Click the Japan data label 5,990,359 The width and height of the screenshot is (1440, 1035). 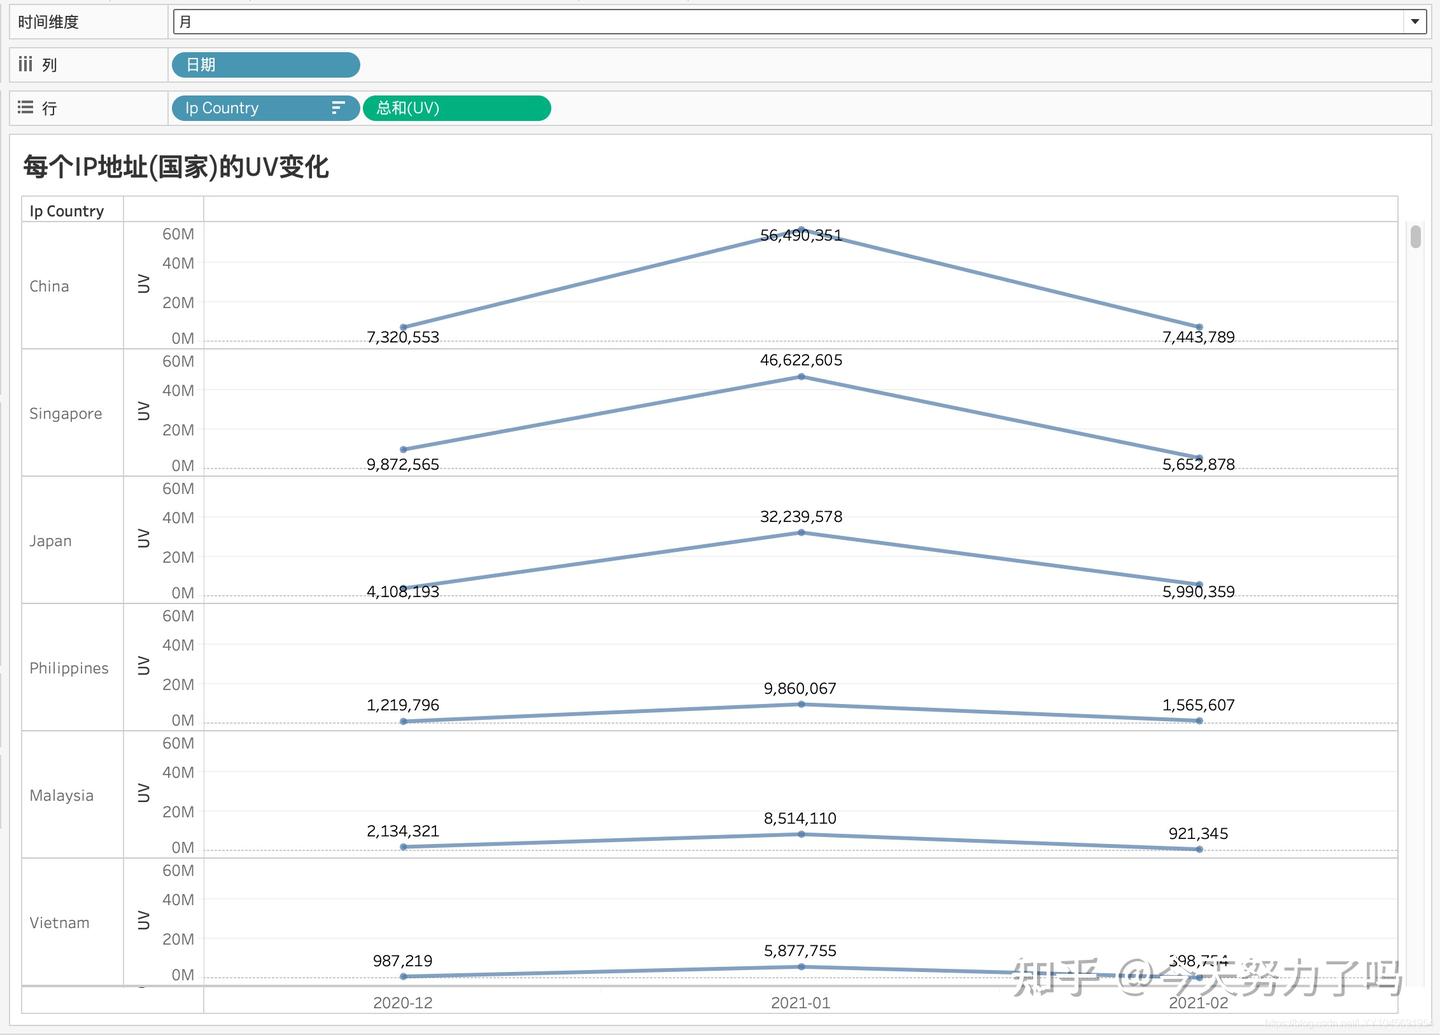pyautogui.click(x=1198, y=591)
